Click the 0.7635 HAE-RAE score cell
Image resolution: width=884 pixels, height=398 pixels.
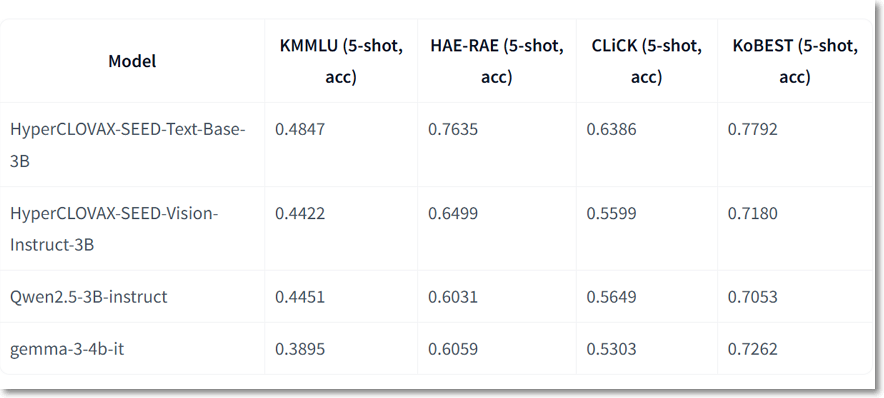coord(453,129)
